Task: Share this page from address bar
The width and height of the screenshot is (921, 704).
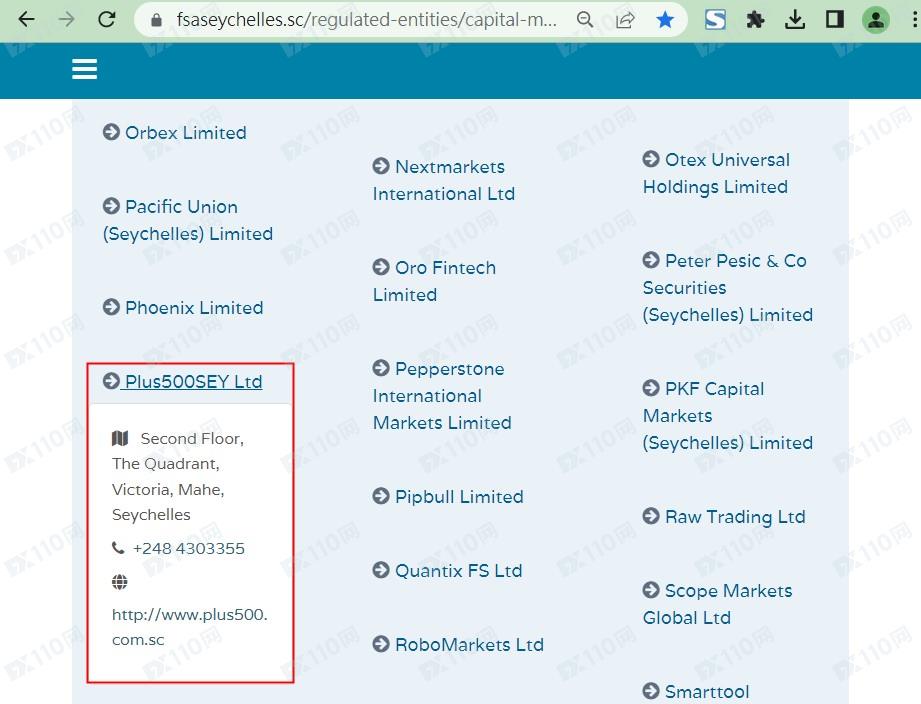Action: pos(625,20)
